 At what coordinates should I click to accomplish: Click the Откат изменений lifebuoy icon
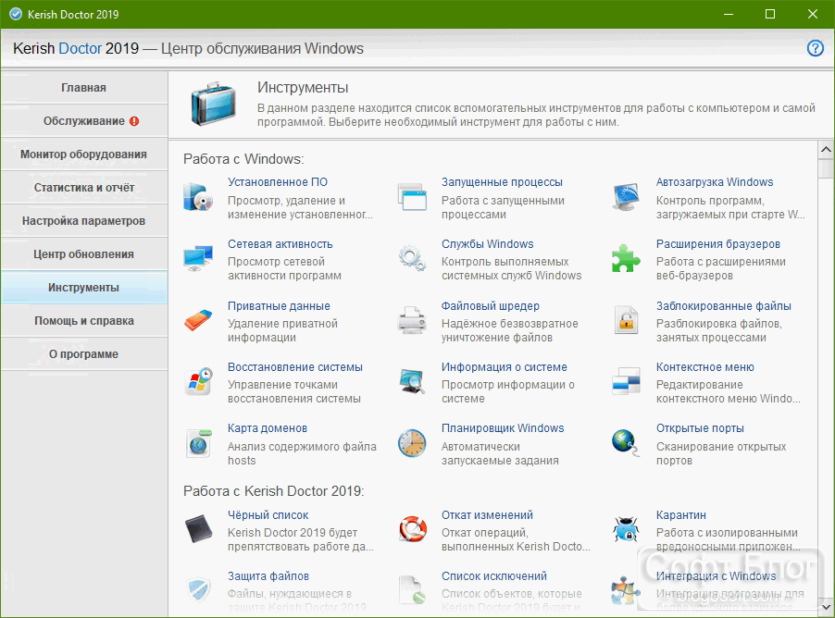point(412,529)
